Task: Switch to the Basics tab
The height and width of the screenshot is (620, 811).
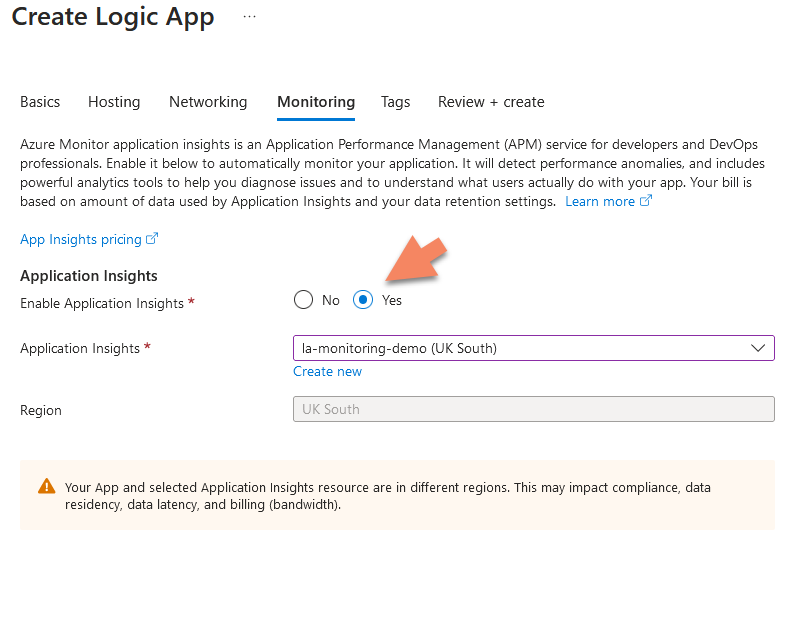Action: tap(40, 102)
